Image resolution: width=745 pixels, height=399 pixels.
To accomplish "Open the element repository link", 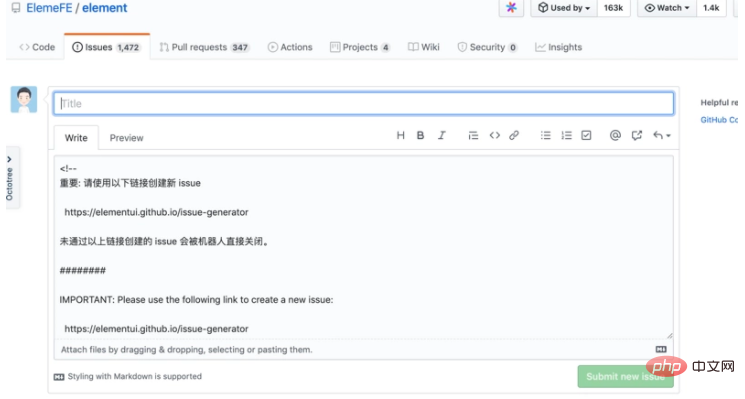I will click(105, 8).
